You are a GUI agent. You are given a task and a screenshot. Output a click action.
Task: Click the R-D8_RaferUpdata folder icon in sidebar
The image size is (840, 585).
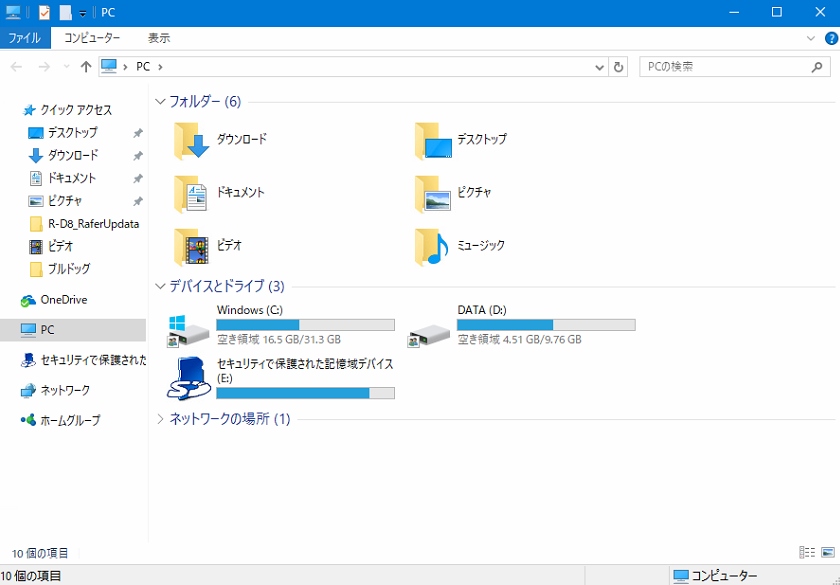coord(36,224)
